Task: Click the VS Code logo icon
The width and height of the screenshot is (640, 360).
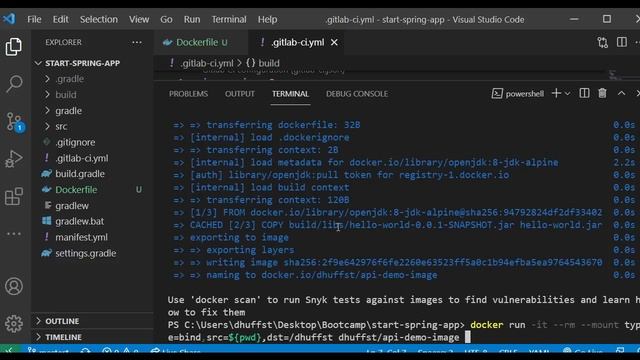Action: (x=9, y=19)
